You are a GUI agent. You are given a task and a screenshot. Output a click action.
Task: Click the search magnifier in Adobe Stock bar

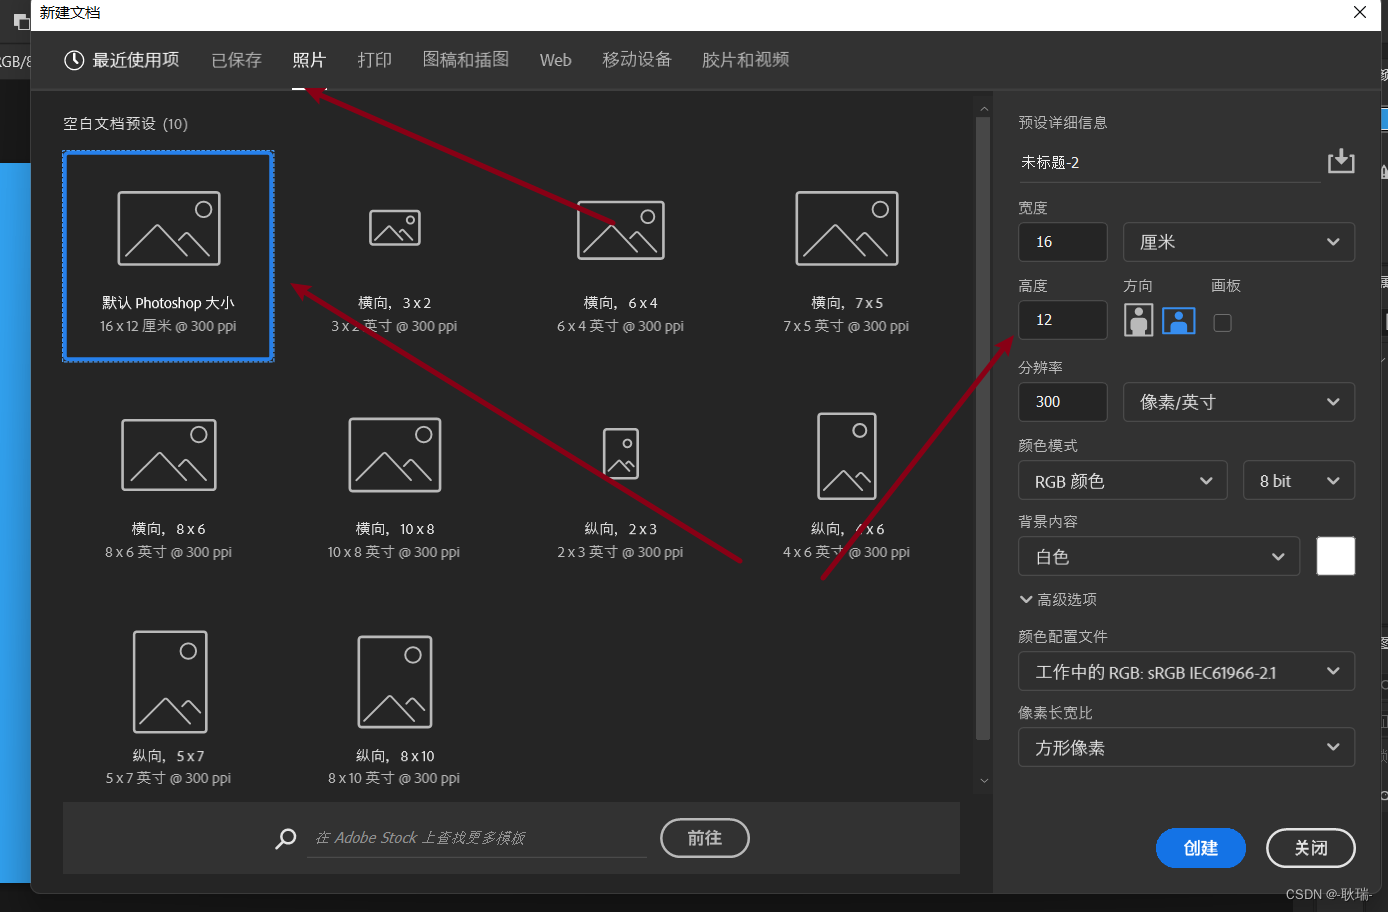pyautogui.click(x=285, y=838)
